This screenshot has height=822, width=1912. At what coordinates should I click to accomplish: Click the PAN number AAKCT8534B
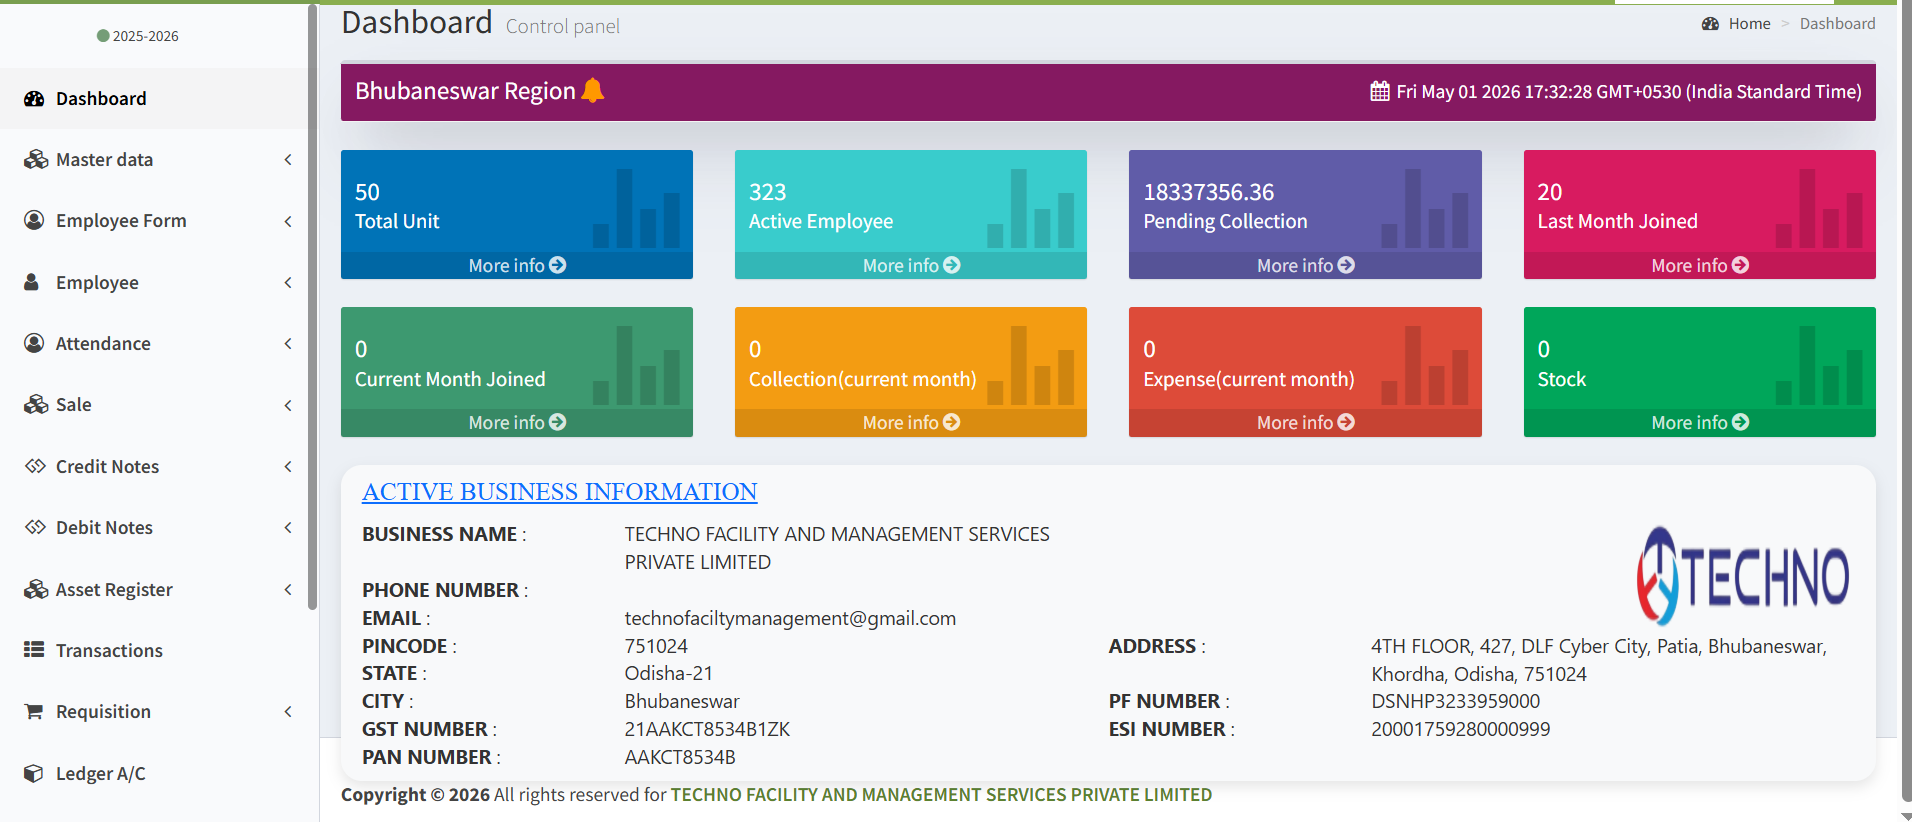tap(680, 757)
